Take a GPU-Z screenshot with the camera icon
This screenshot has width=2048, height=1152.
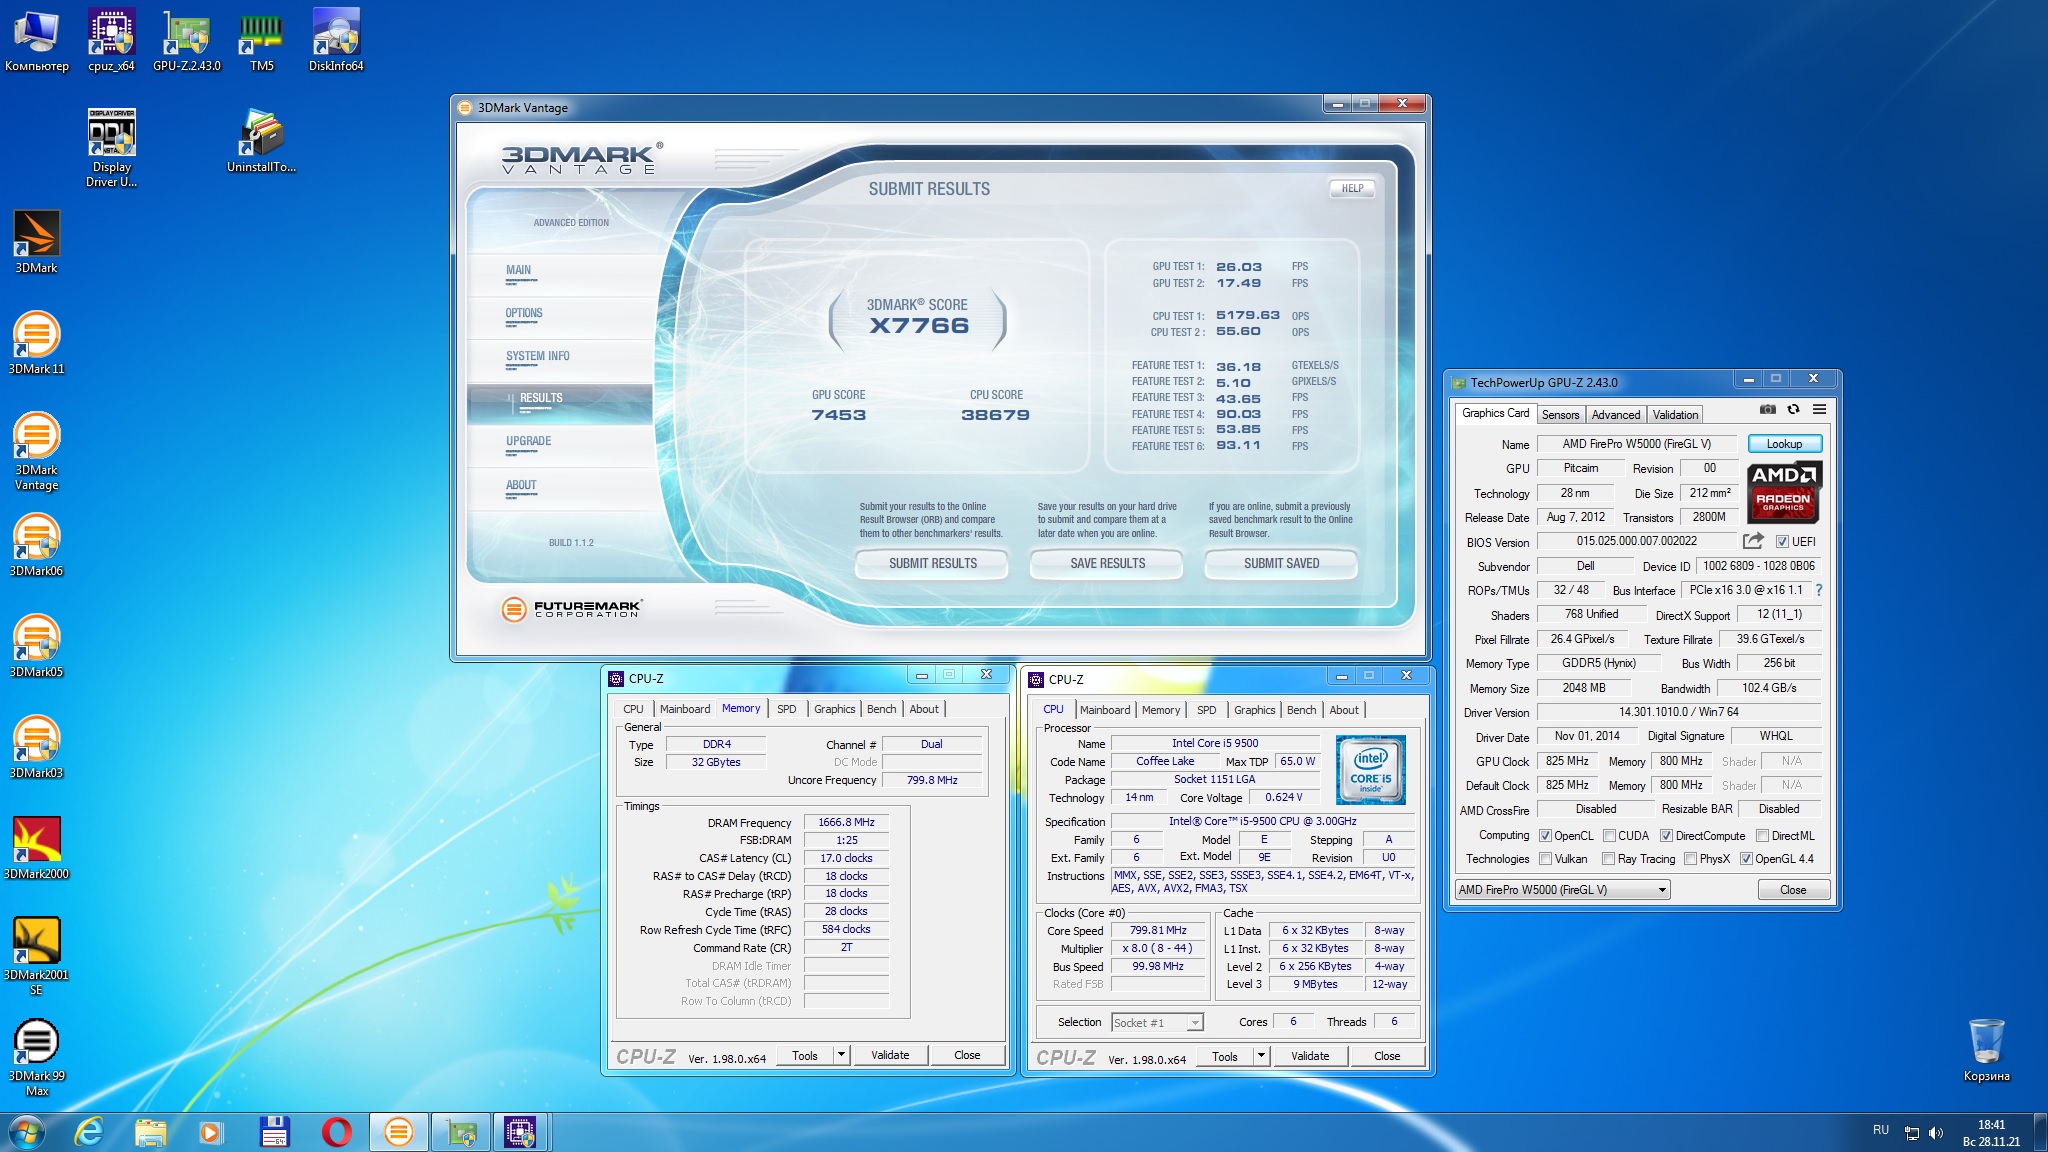click(1768, 409)
